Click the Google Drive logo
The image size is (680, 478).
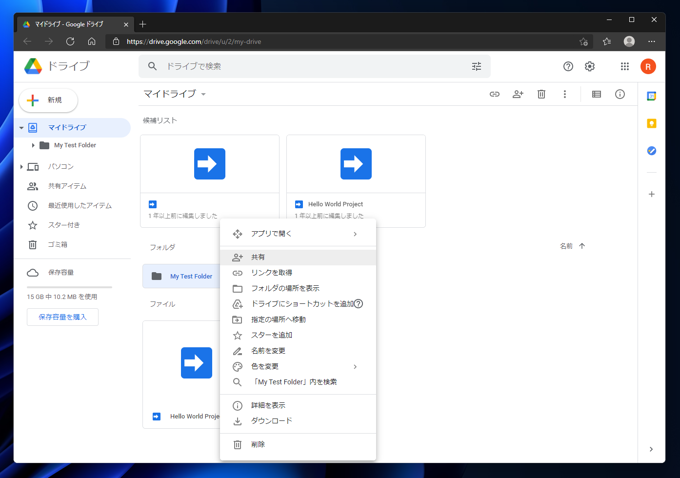(33, 66)
